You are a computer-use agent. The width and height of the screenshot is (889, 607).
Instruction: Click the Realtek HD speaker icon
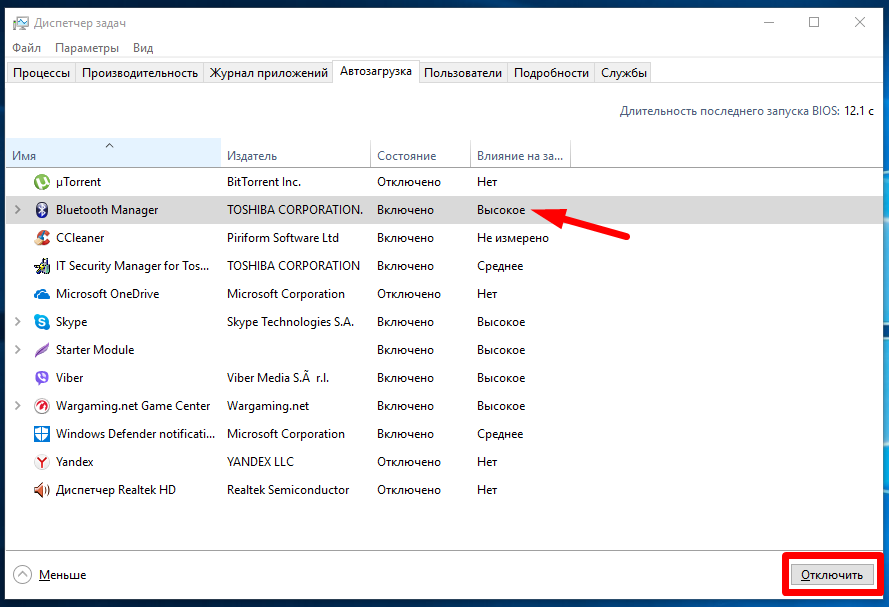tap(42, 490)
